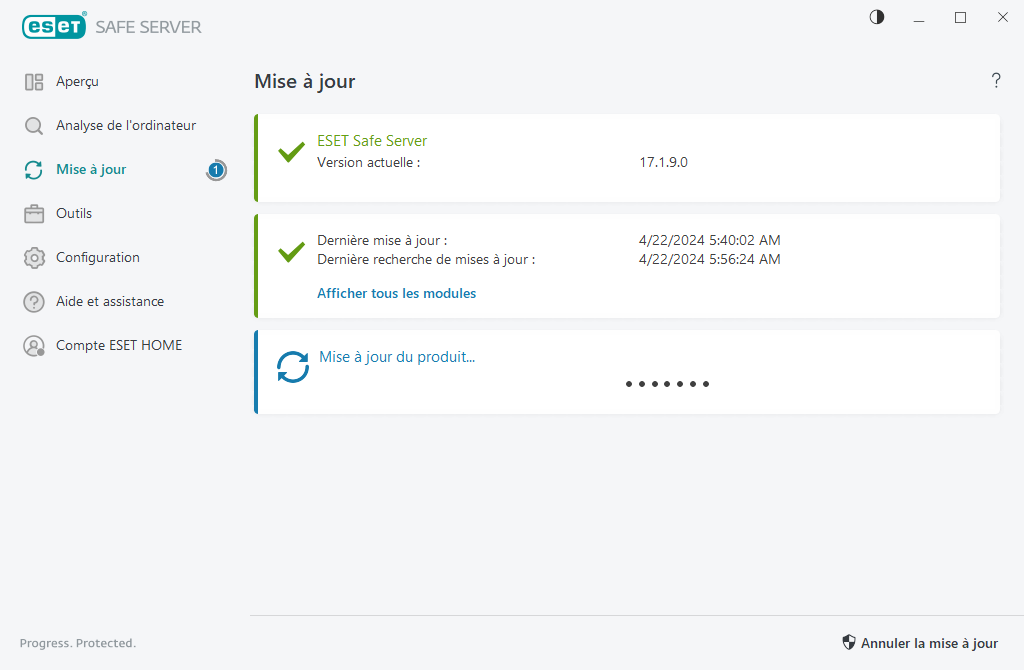This screenshot has width=1024, height=670.
Task: Click the Configuration gear icon
Action: (x=34, y=258)
